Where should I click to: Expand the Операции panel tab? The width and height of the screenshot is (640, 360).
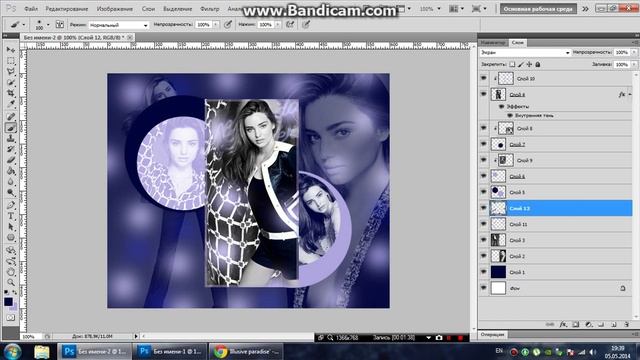click(x=492, y=334)
